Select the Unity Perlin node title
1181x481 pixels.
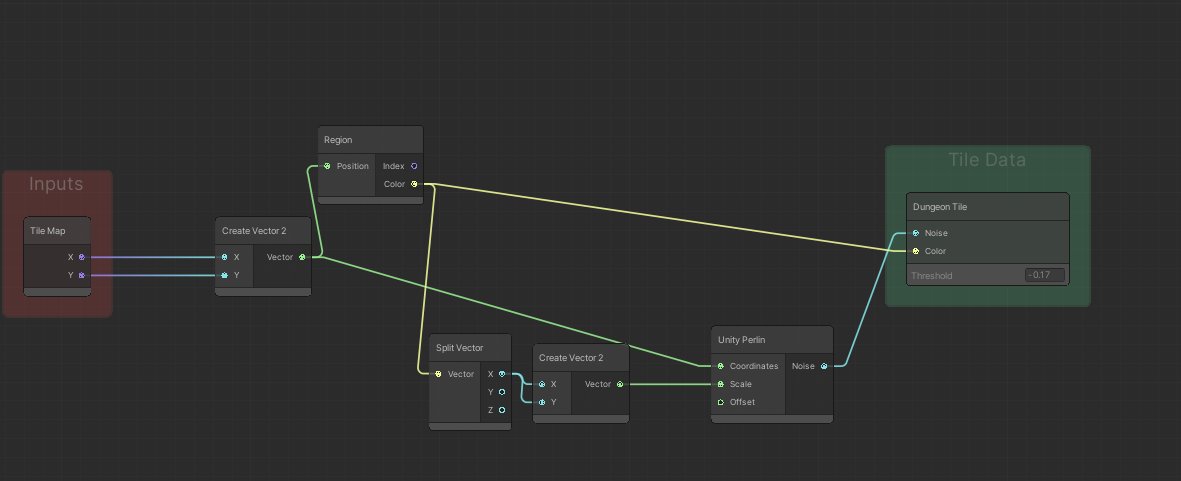click(x=742, y=340)
